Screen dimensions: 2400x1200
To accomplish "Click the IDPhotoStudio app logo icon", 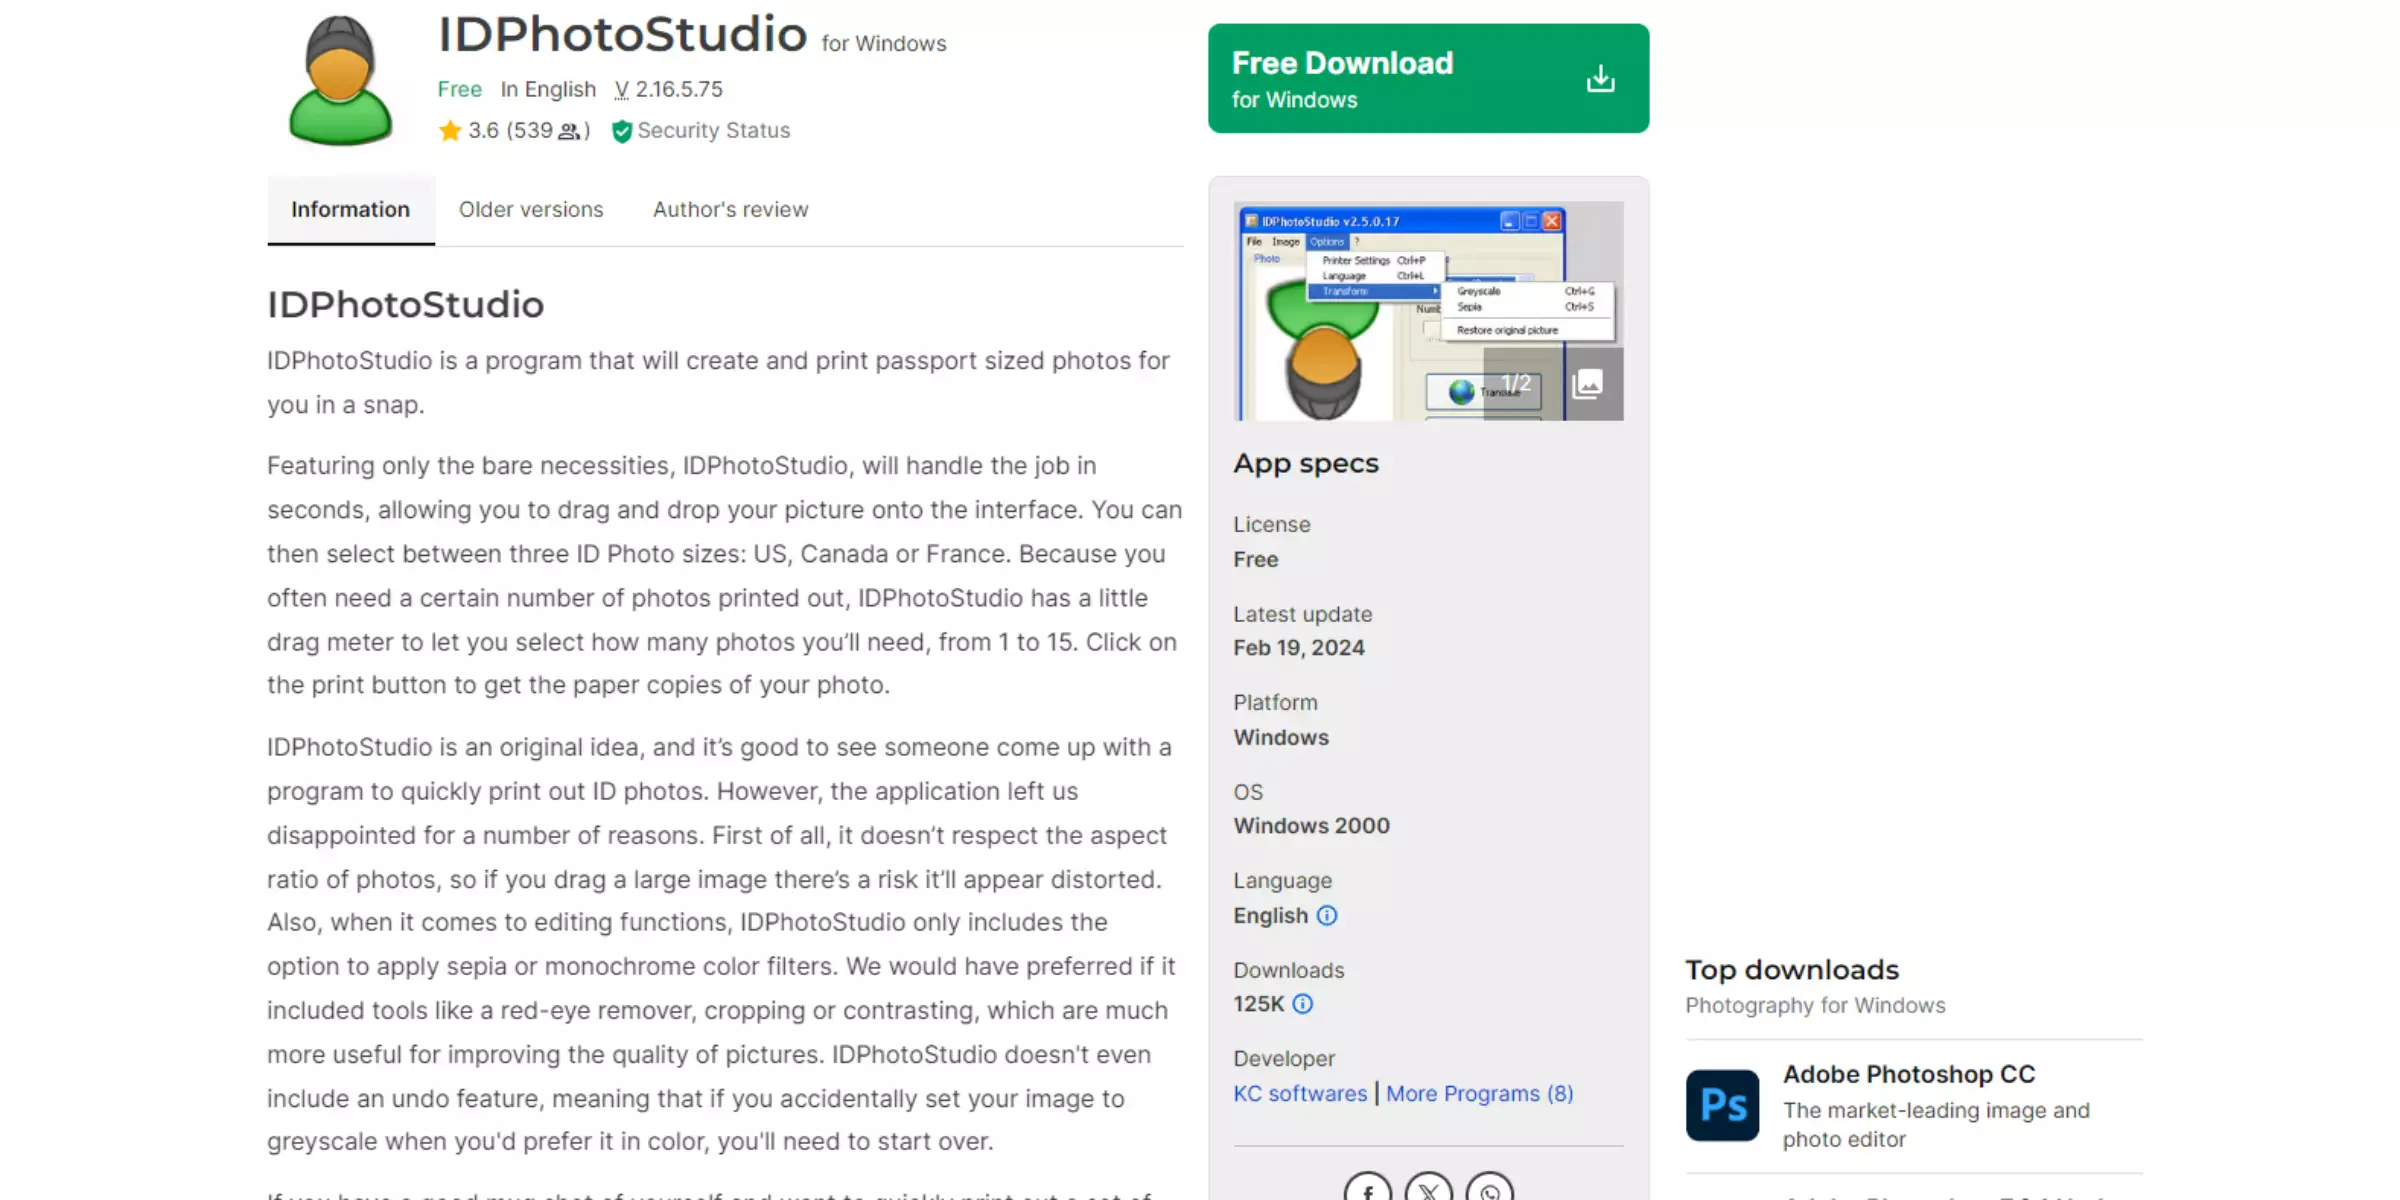I will pos(340,80).
